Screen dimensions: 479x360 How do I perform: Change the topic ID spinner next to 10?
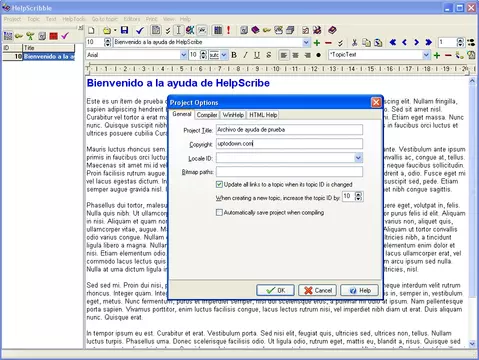[107, 42]
